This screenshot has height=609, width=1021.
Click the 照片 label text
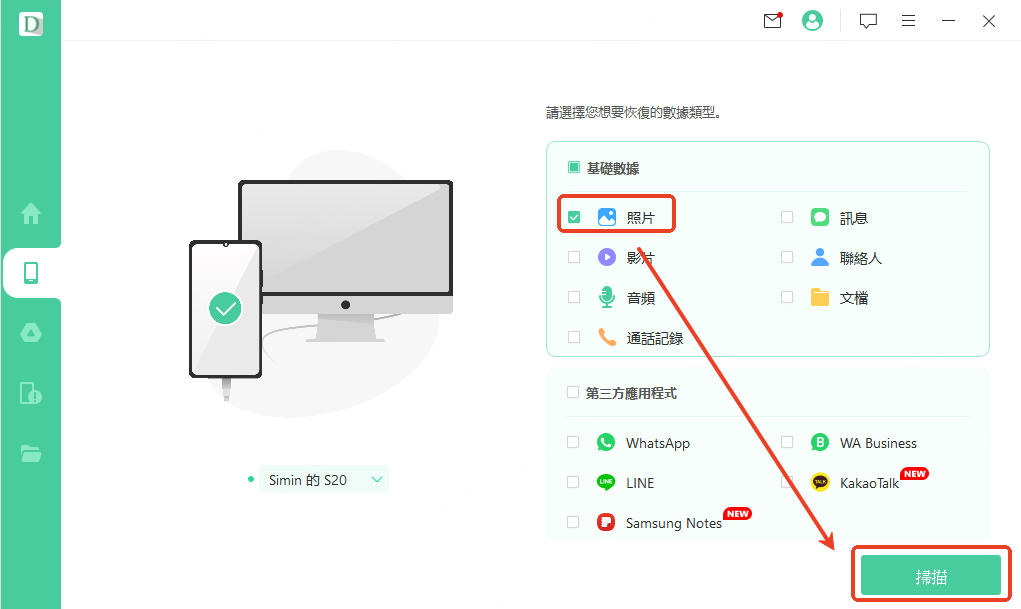pyautogui.click(x=641, y=218)
